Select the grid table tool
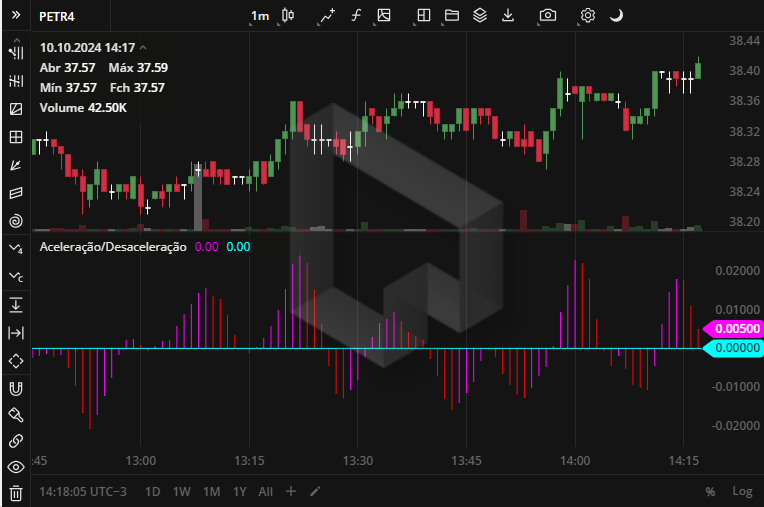Screen dimensions: 764x507 pos(16,137)
